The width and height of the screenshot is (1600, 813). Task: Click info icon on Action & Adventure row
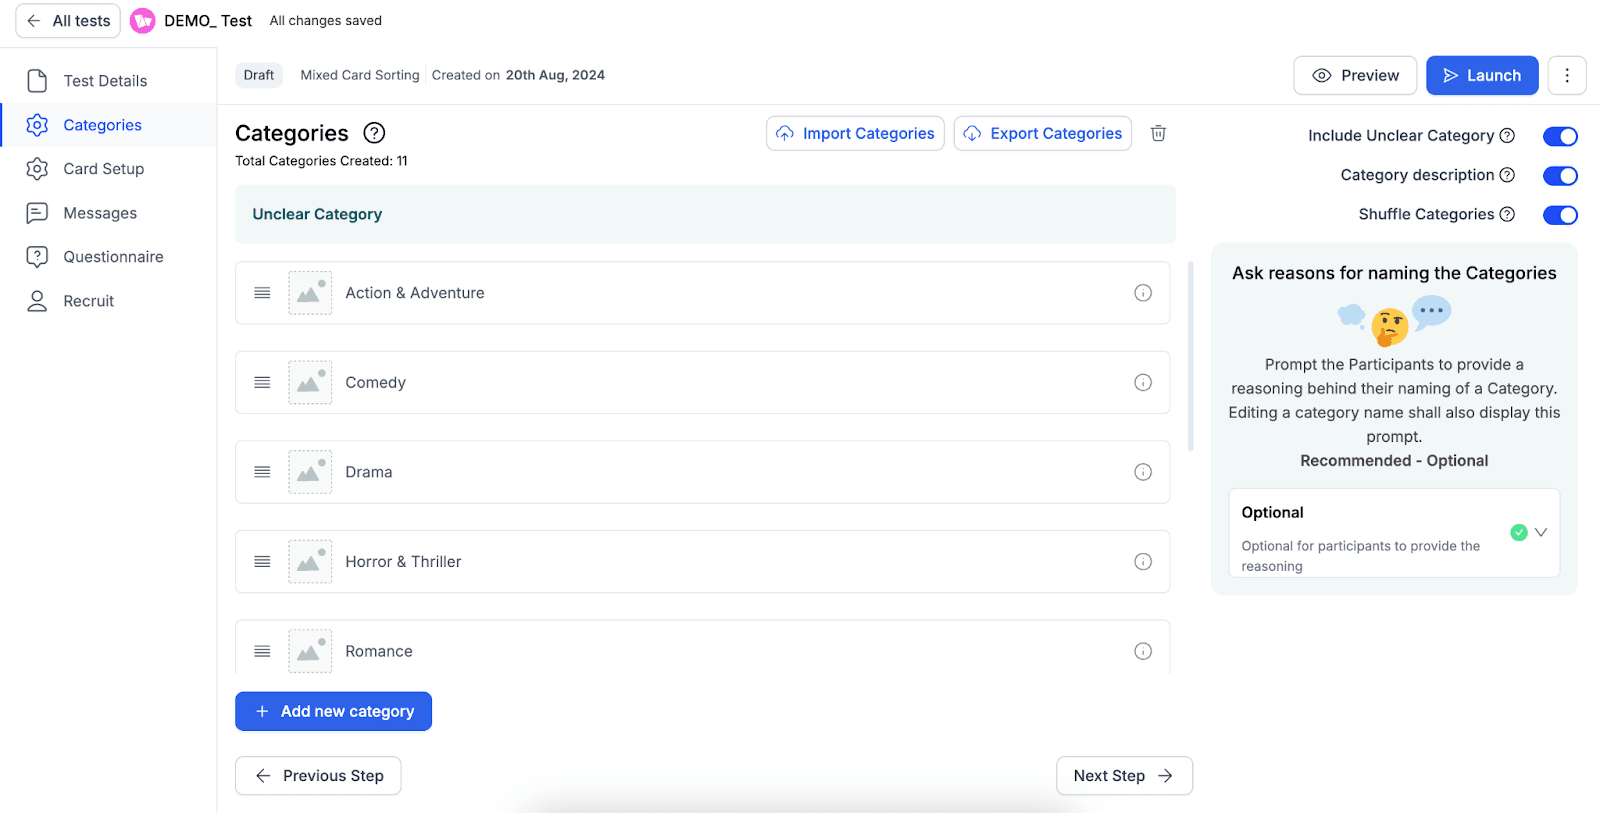click(1142, 293)
